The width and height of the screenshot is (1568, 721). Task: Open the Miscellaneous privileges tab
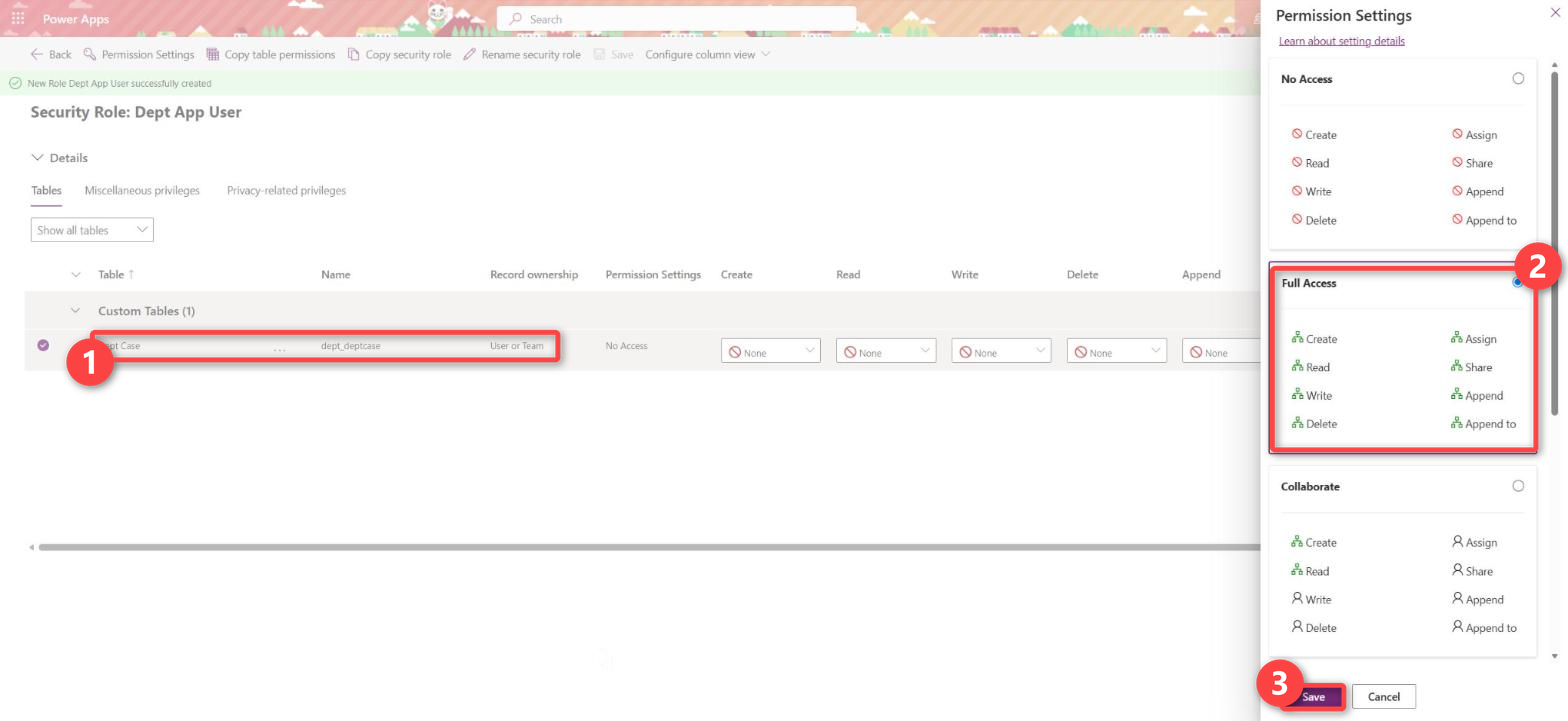click(142, 190)
